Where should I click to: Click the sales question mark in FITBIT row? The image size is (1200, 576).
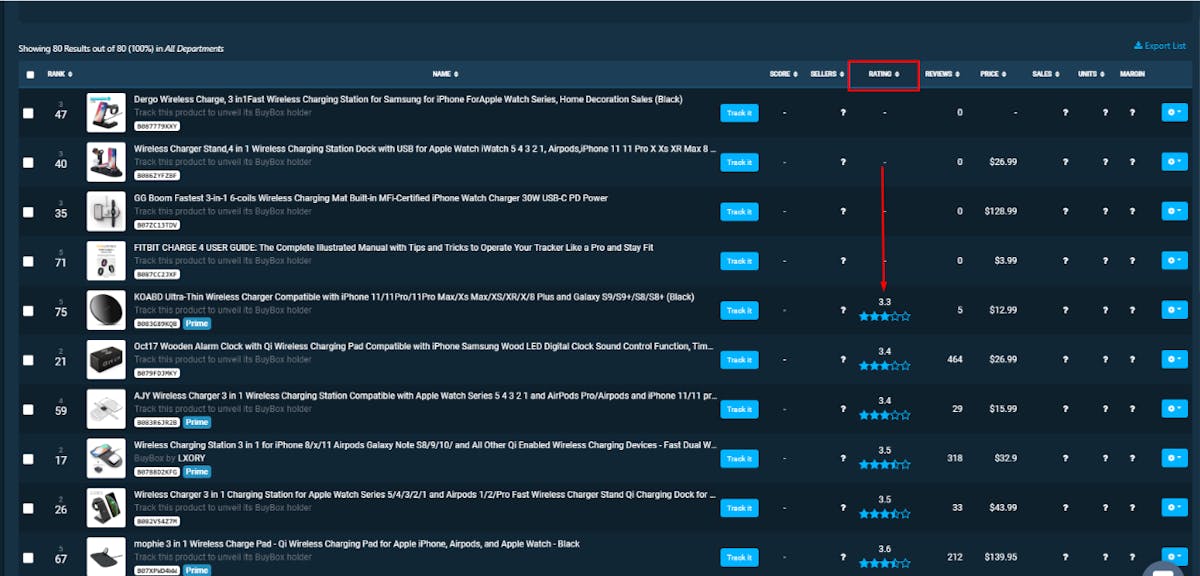tap(1065, 261)
